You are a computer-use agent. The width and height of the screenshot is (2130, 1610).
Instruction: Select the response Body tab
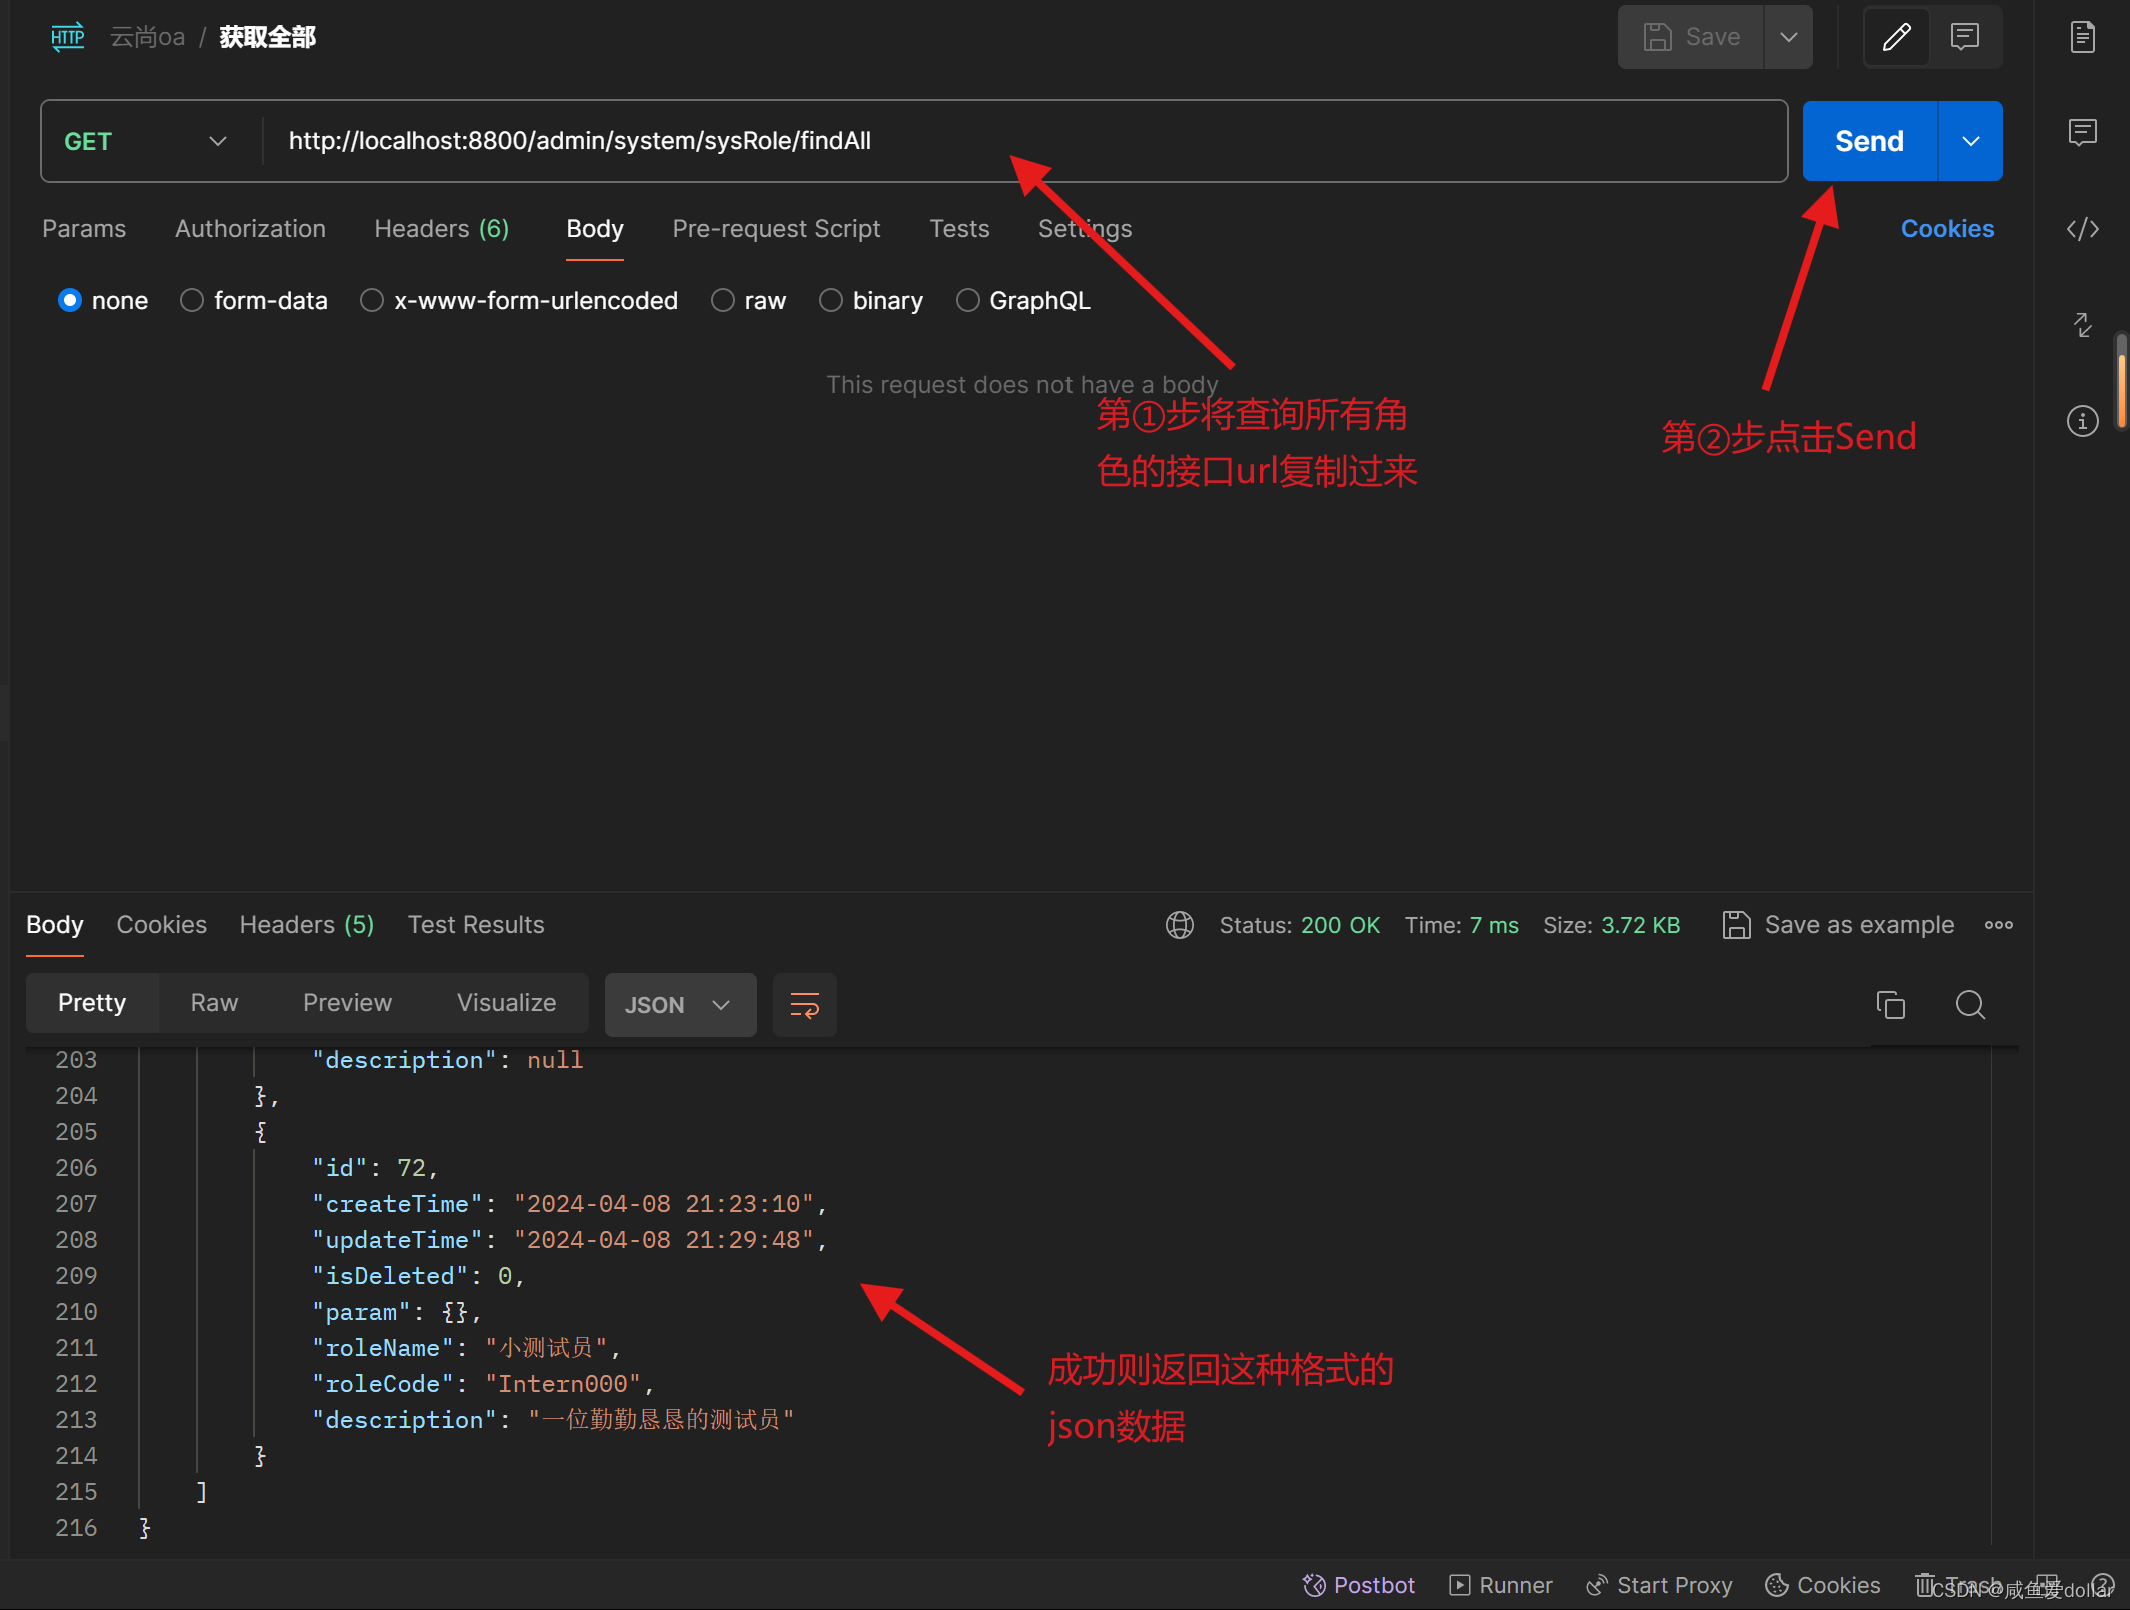(x=54, y=925)
